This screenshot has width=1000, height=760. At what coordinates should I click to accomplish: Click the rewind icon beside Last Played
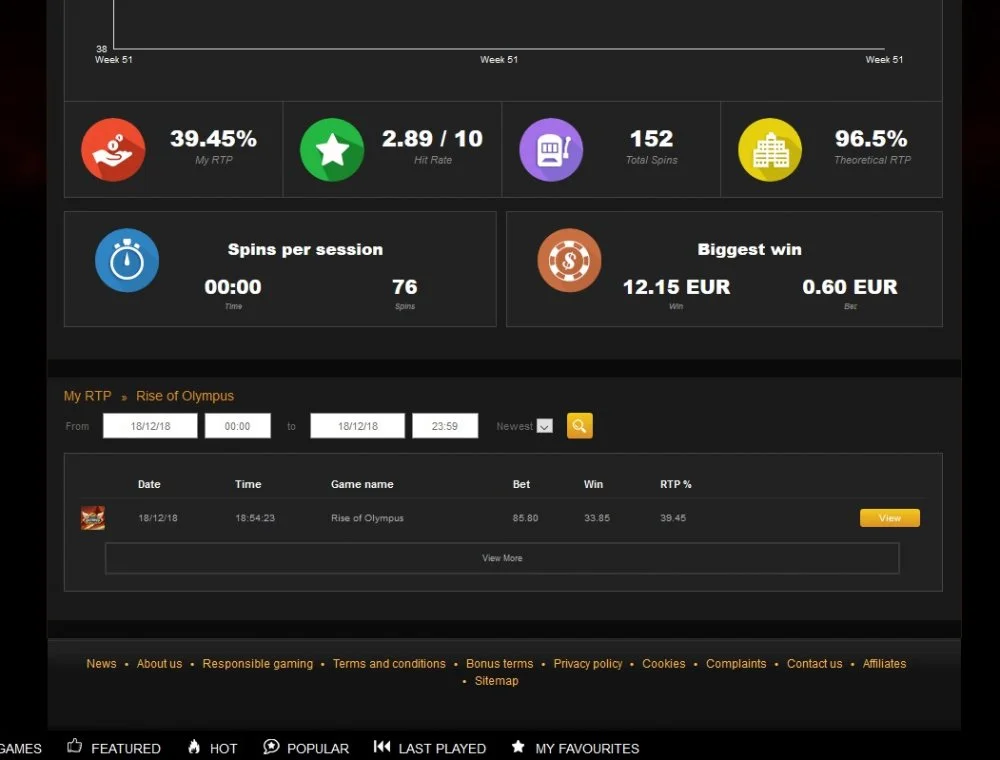pyautogui.click(x=382, y=746)
